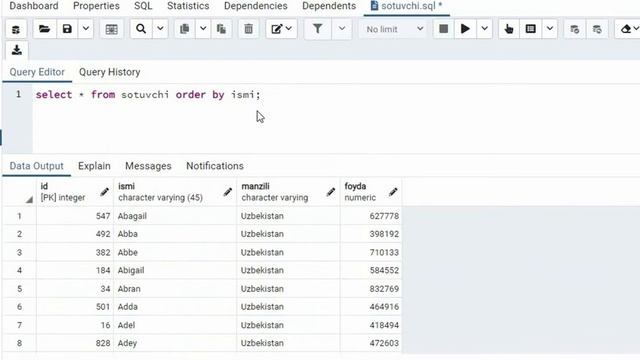The width and height of the screenshot is (640, 360).
Task: Open the SQL tab
Action: tap(143, 6)
